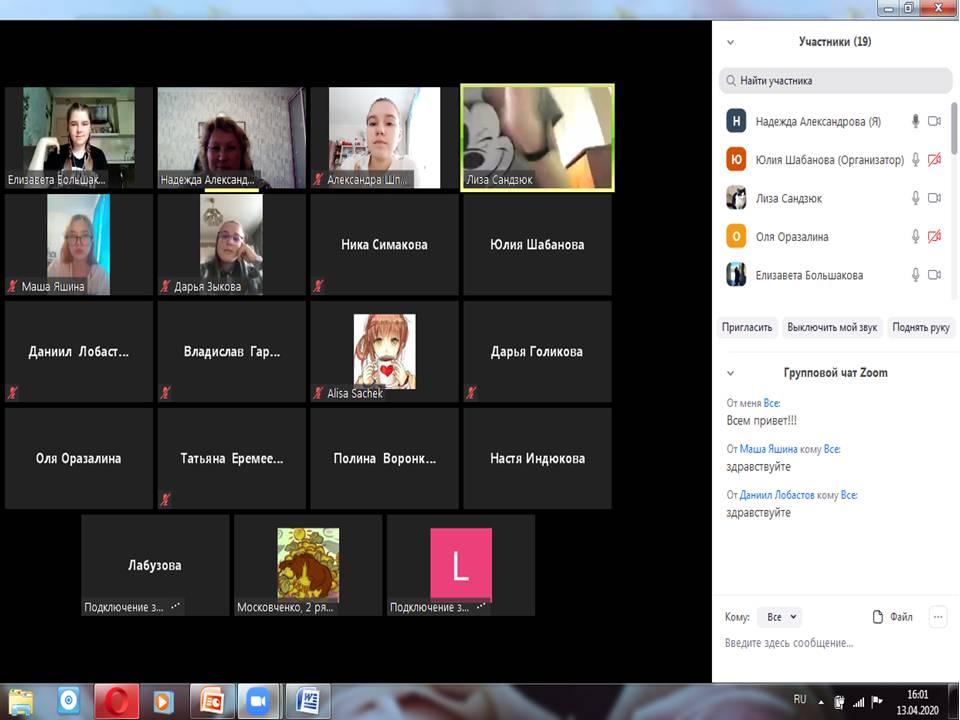Screen dimensions: 960x720
Task: Toggle mute with Выключить мой звук
Action: pyautogui.click(x=831, y=327)
